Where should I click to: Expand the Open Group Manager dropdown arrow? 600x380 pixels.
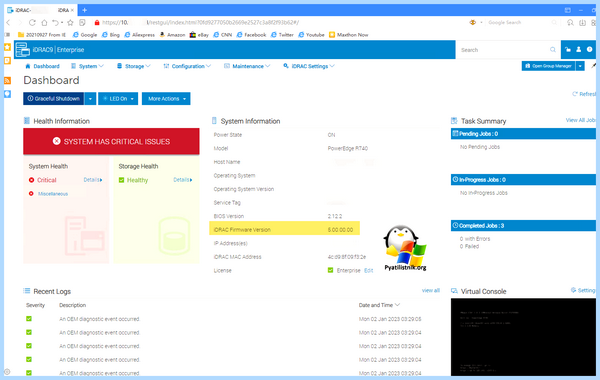[x=580, y=66]
